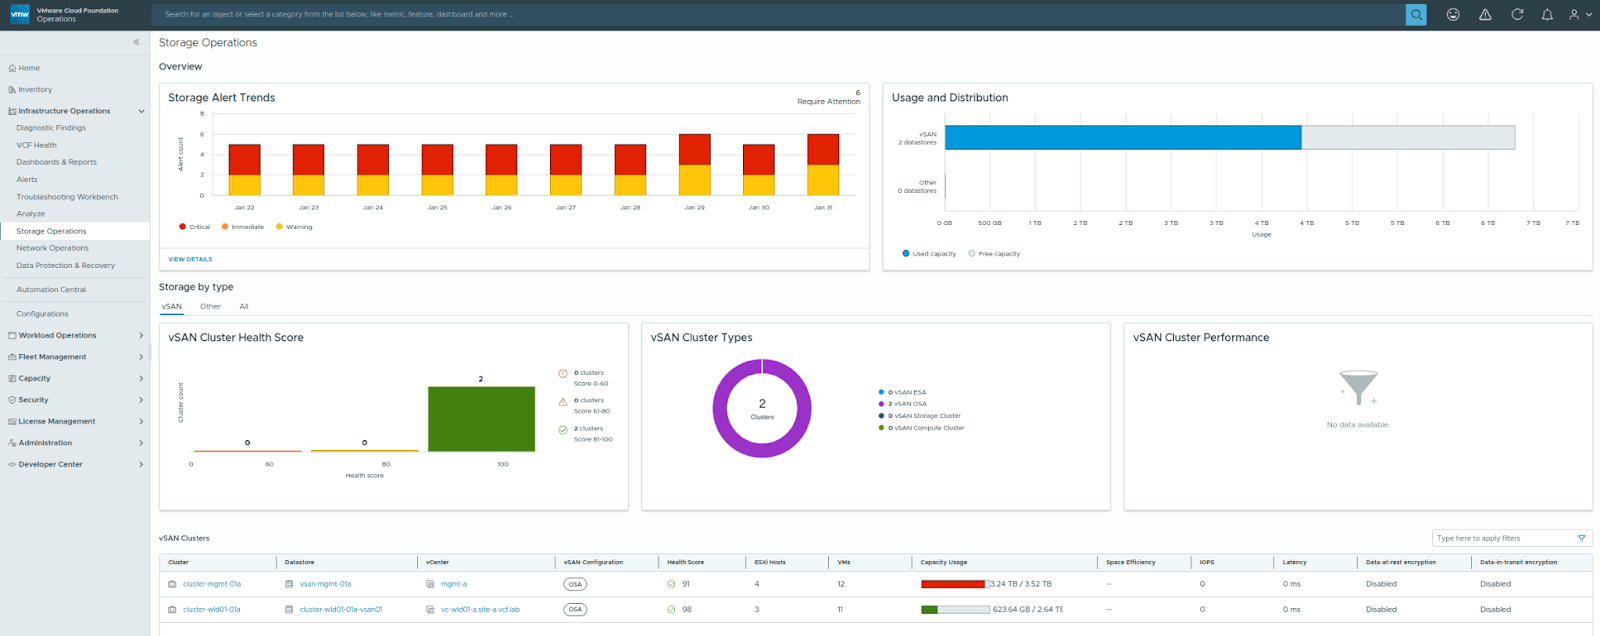Open the notifications bell icon

[1547, 14]
